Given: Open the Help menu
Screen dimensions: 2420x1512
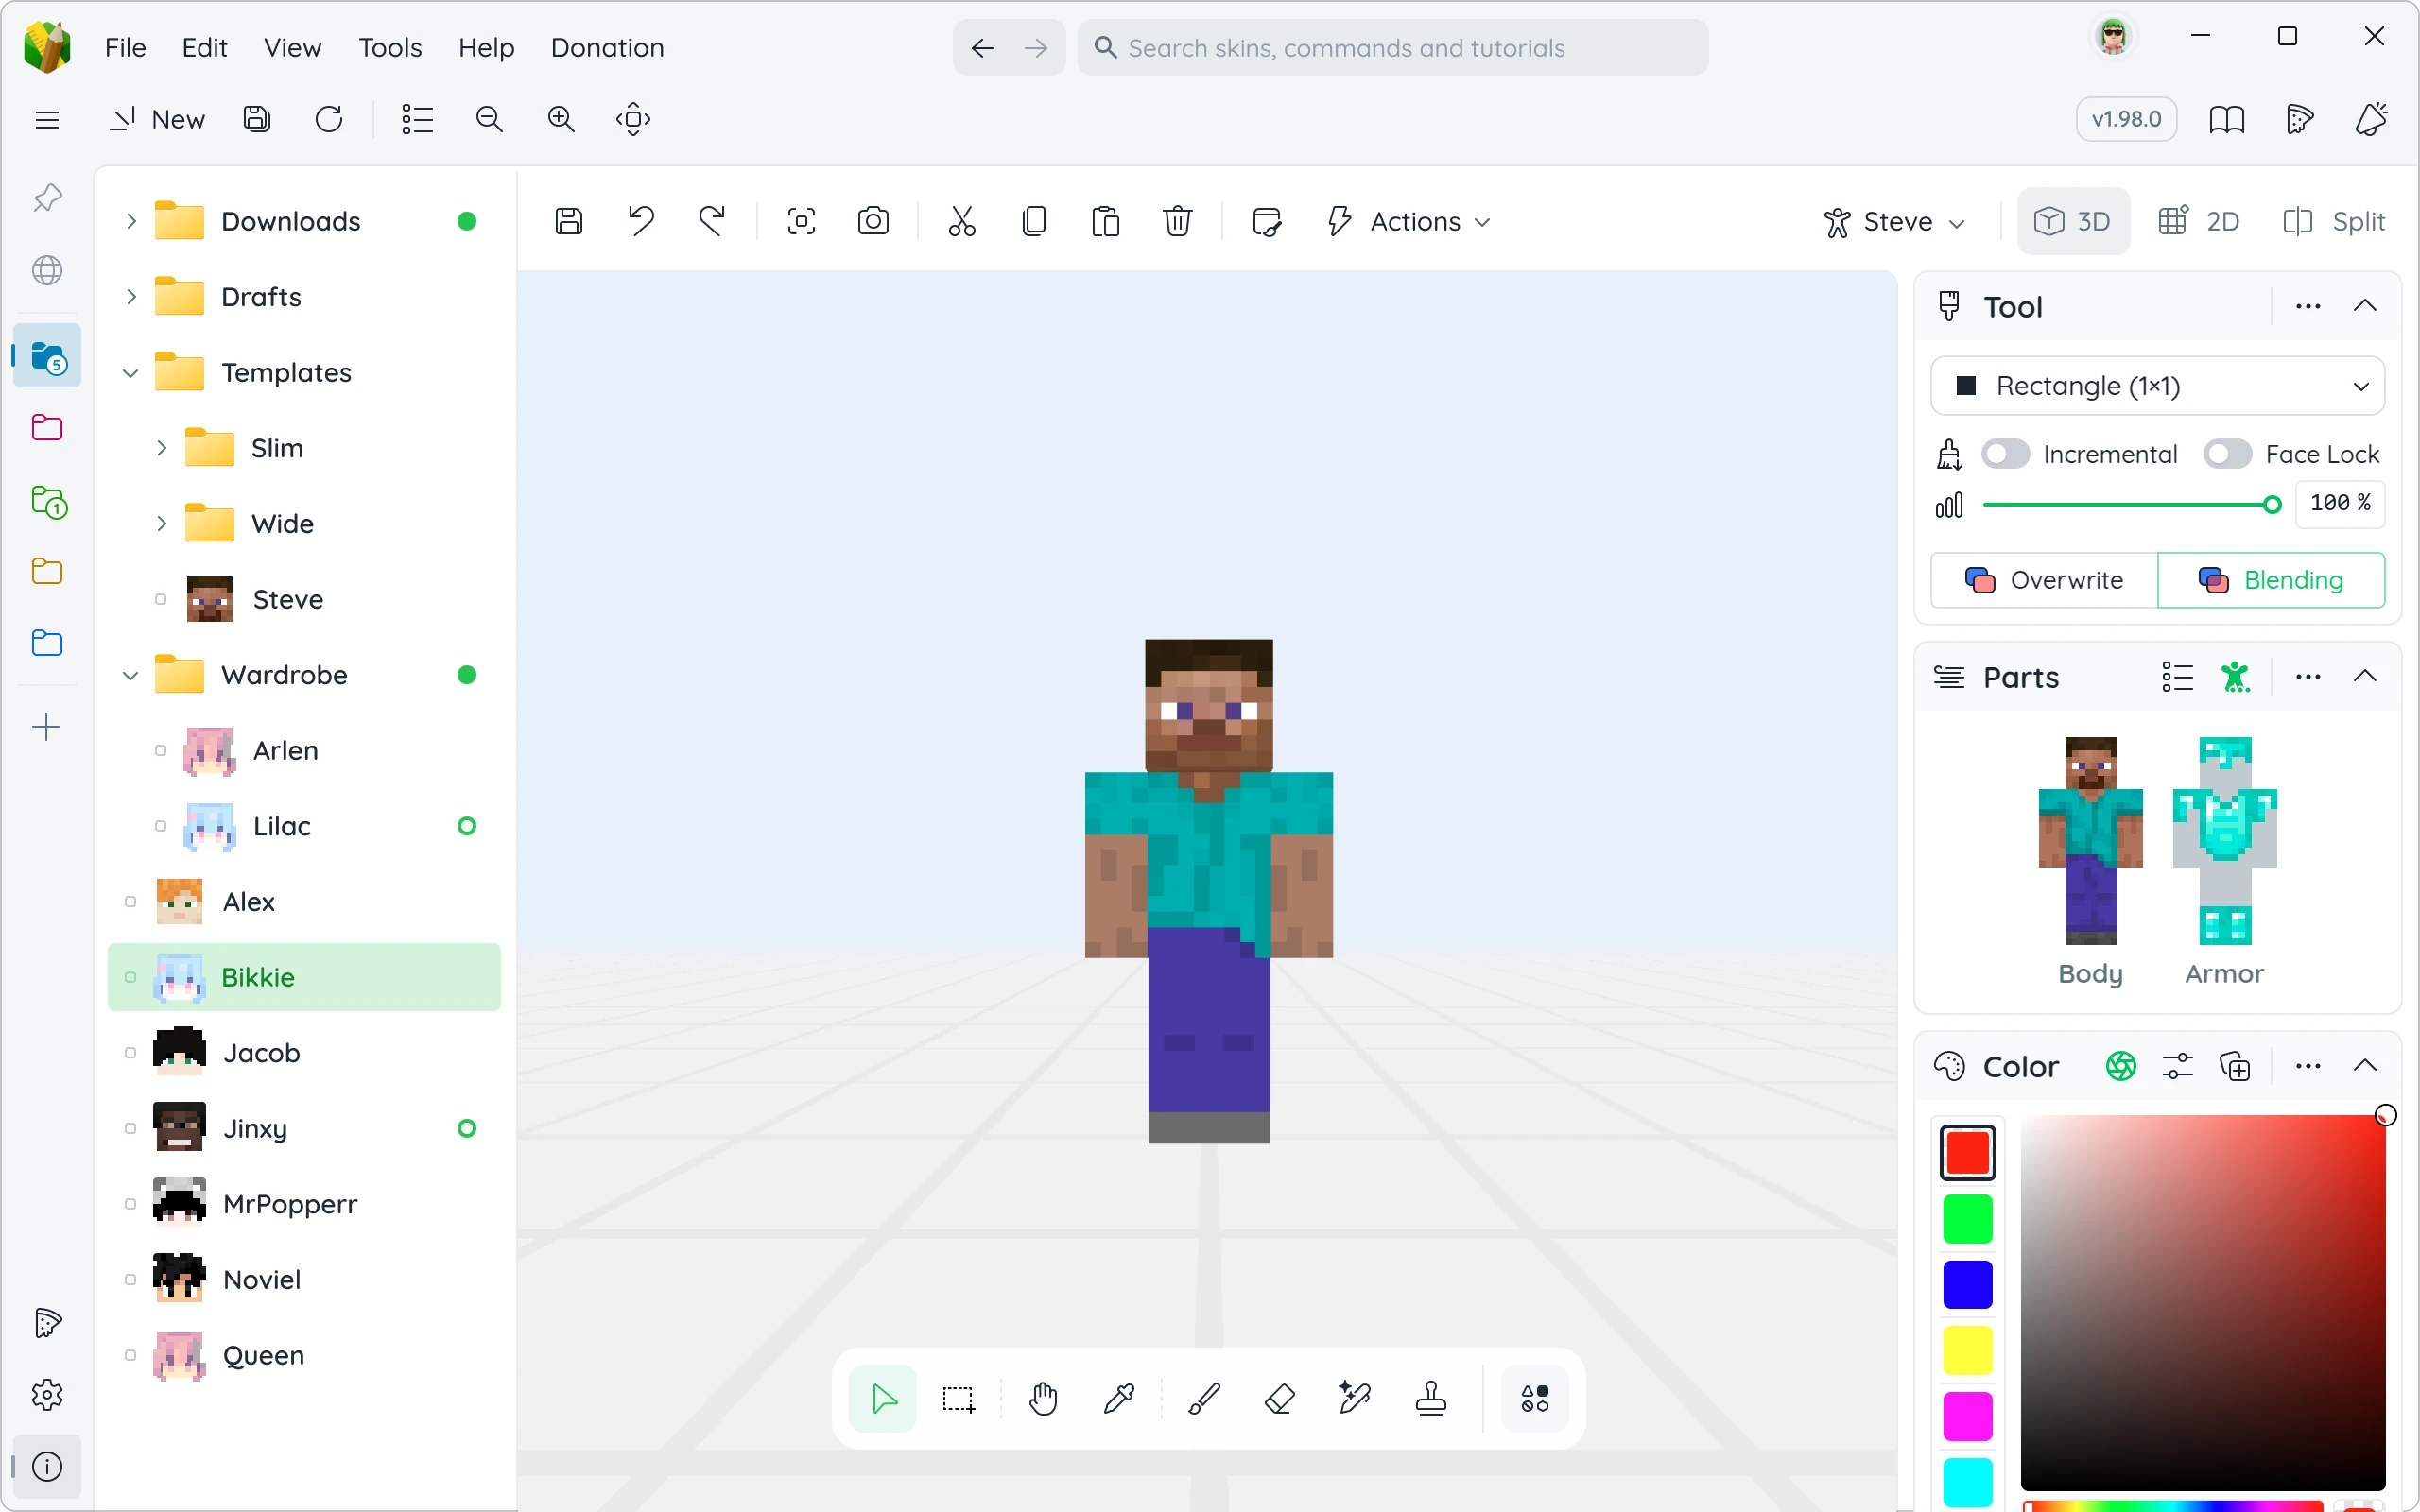Looking at the screenshot, I should pos(486,47).
